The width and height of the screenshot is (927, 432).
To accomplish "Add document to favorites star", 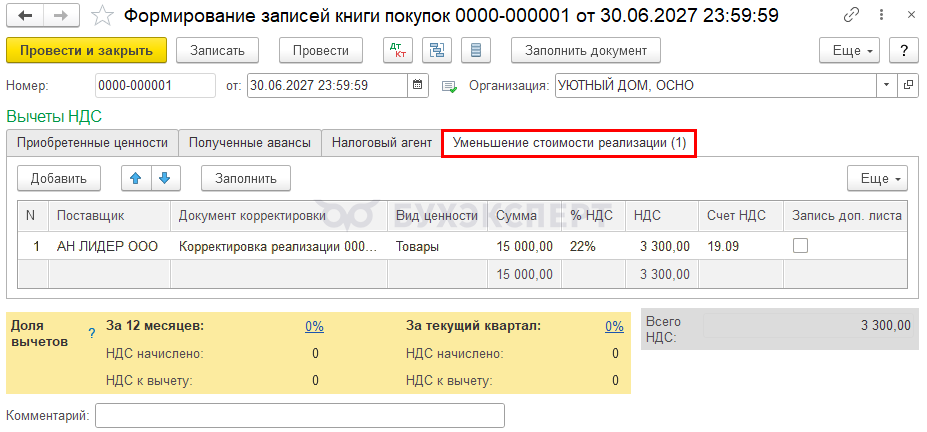I will [x=102, y=16].
